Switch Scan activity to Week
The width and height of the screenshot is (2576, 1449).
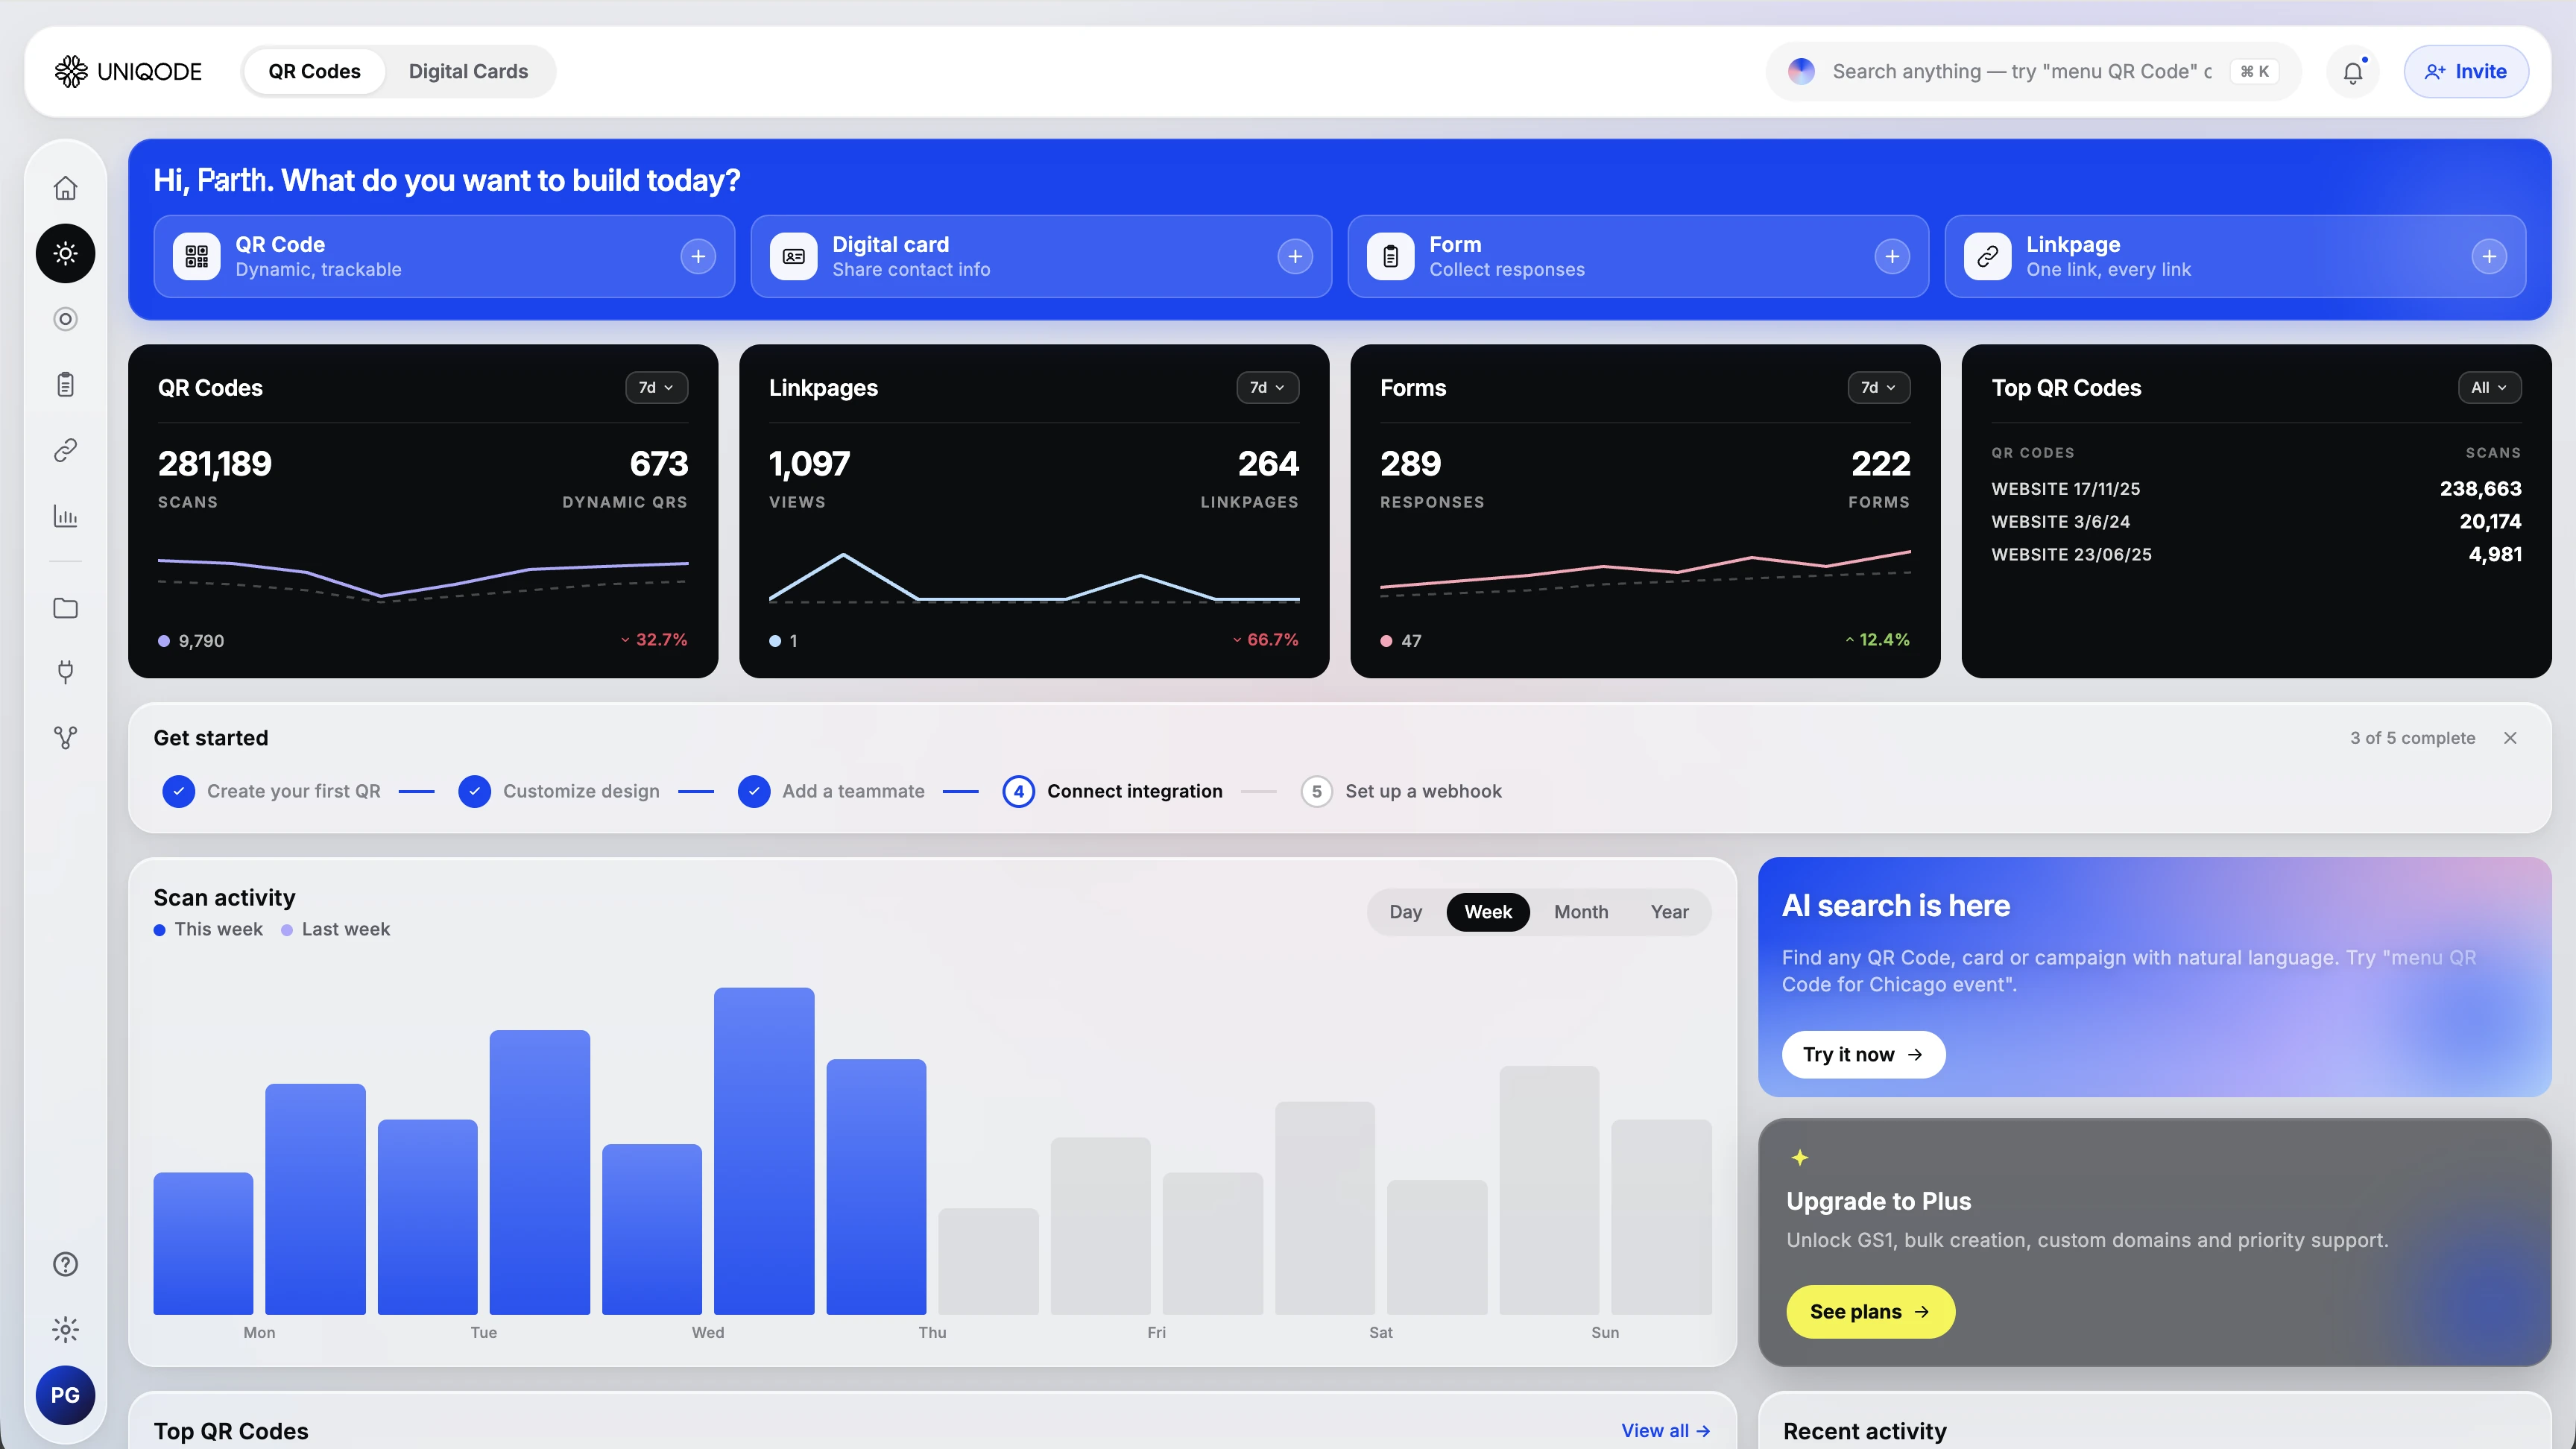click(1488, 912)
